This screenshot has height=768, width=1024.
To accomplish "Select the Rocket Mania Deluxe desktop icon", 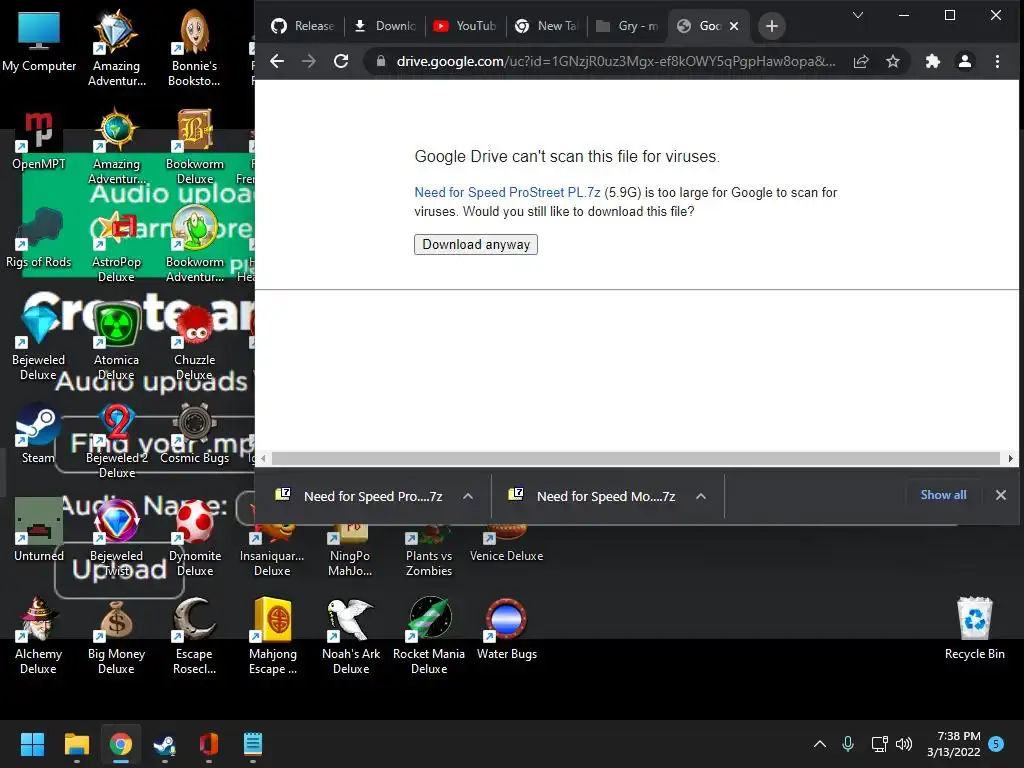I will (429, 637).
